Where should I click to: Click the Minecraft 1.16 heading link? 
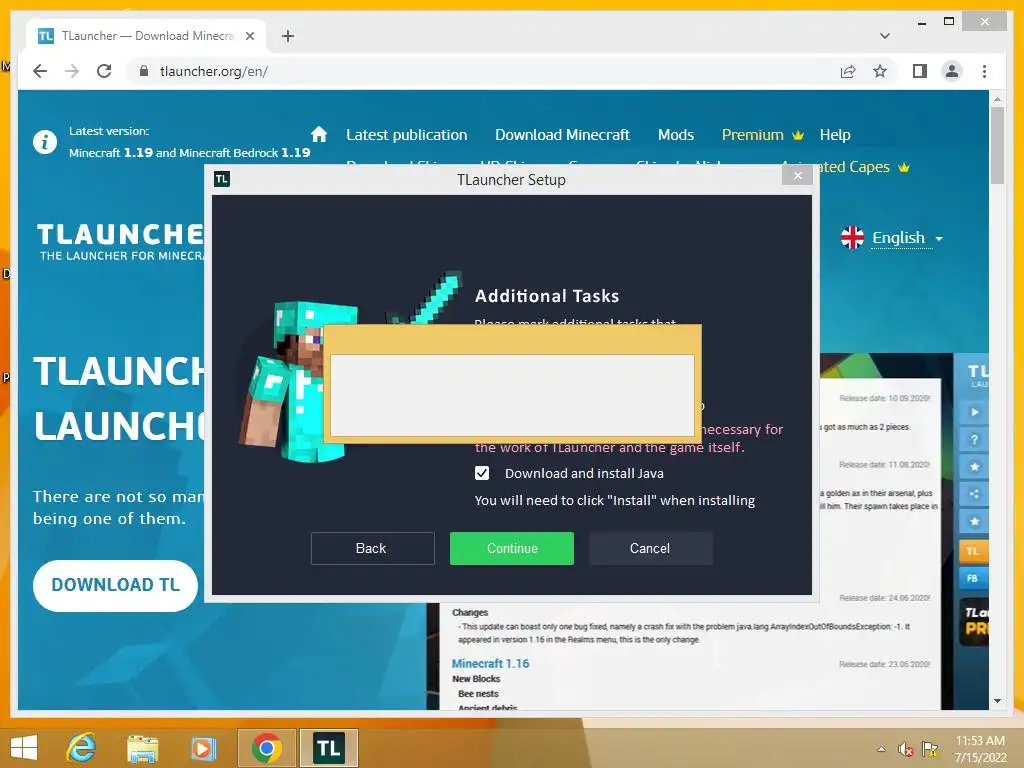[x=490, y=664]
